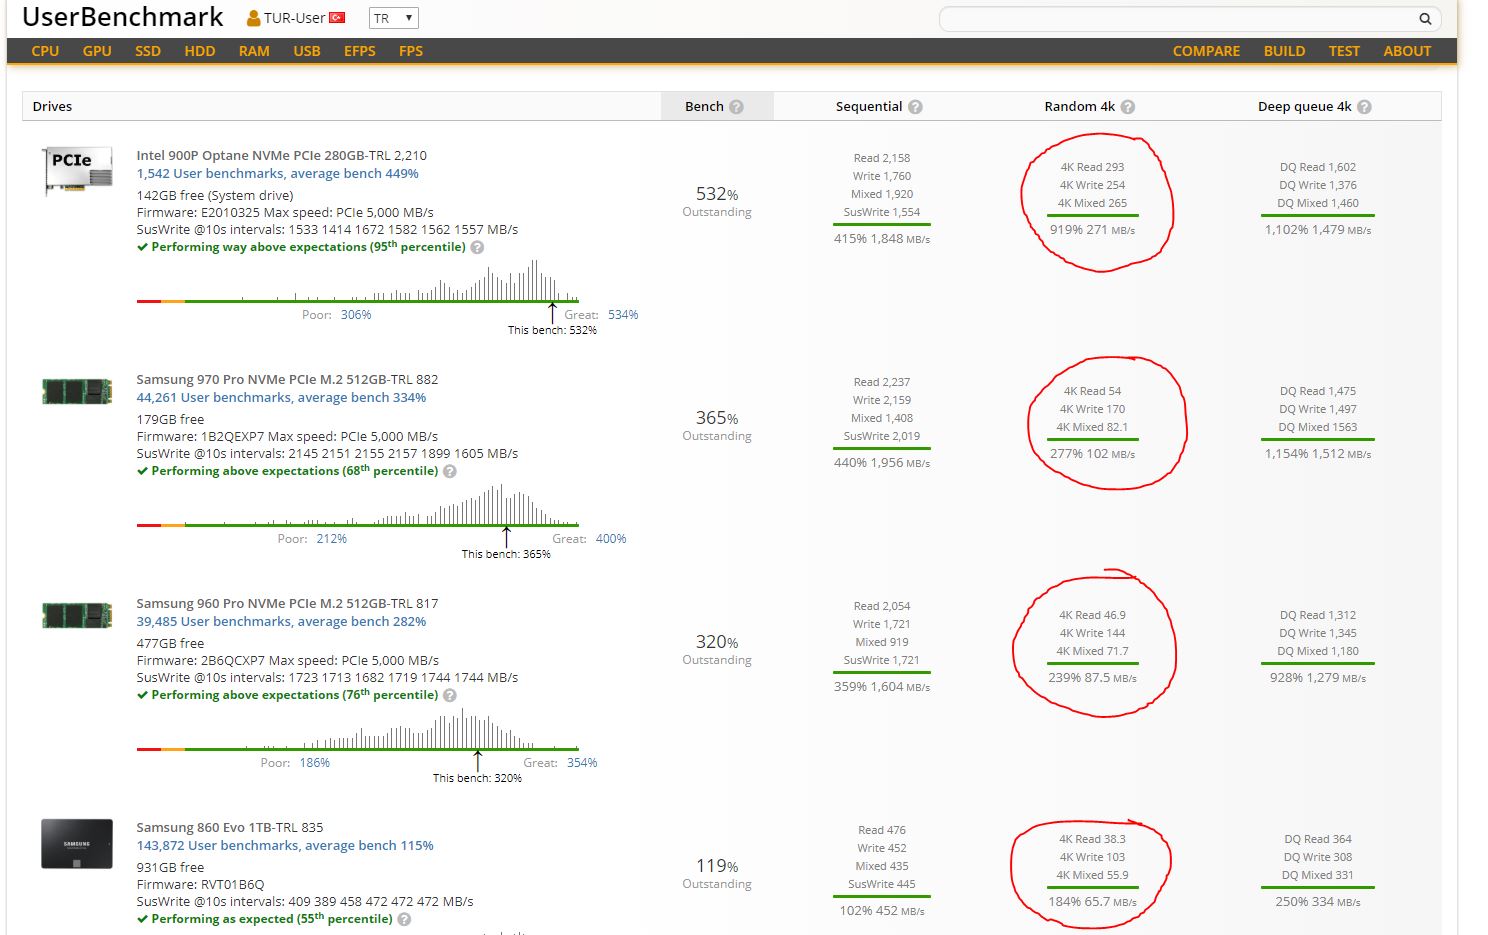The width and height of the screenshot is (1488, 935).
Task: Click the 119% Outstanding bench score
Action: pos(717,873)
